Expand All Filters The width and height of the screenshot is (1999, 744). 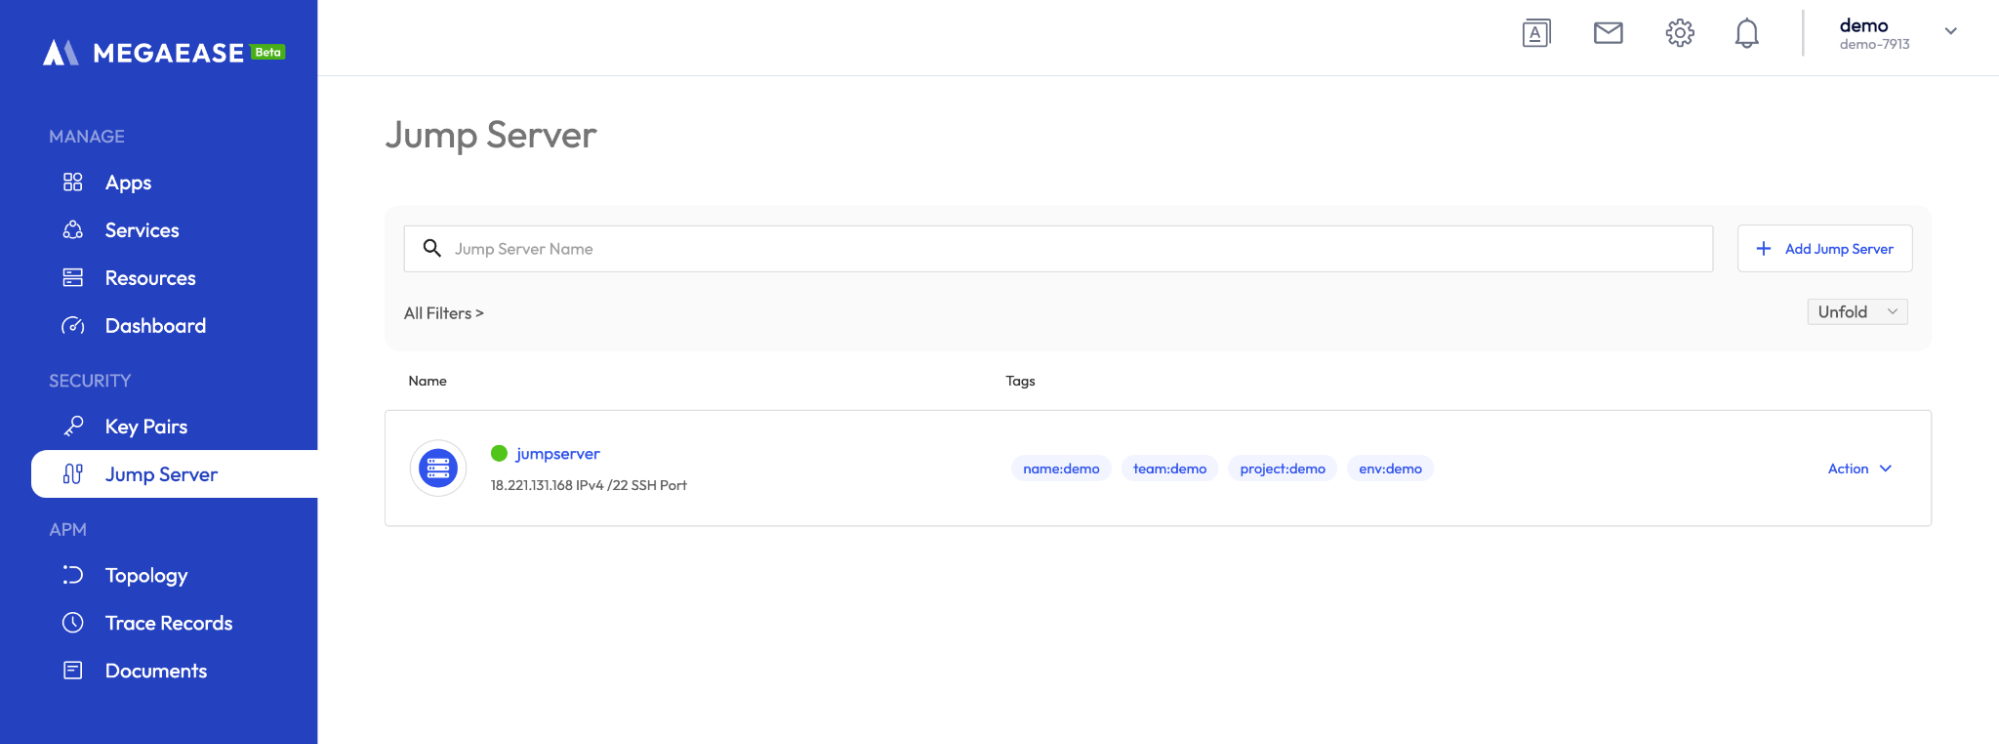click(444, 313)
